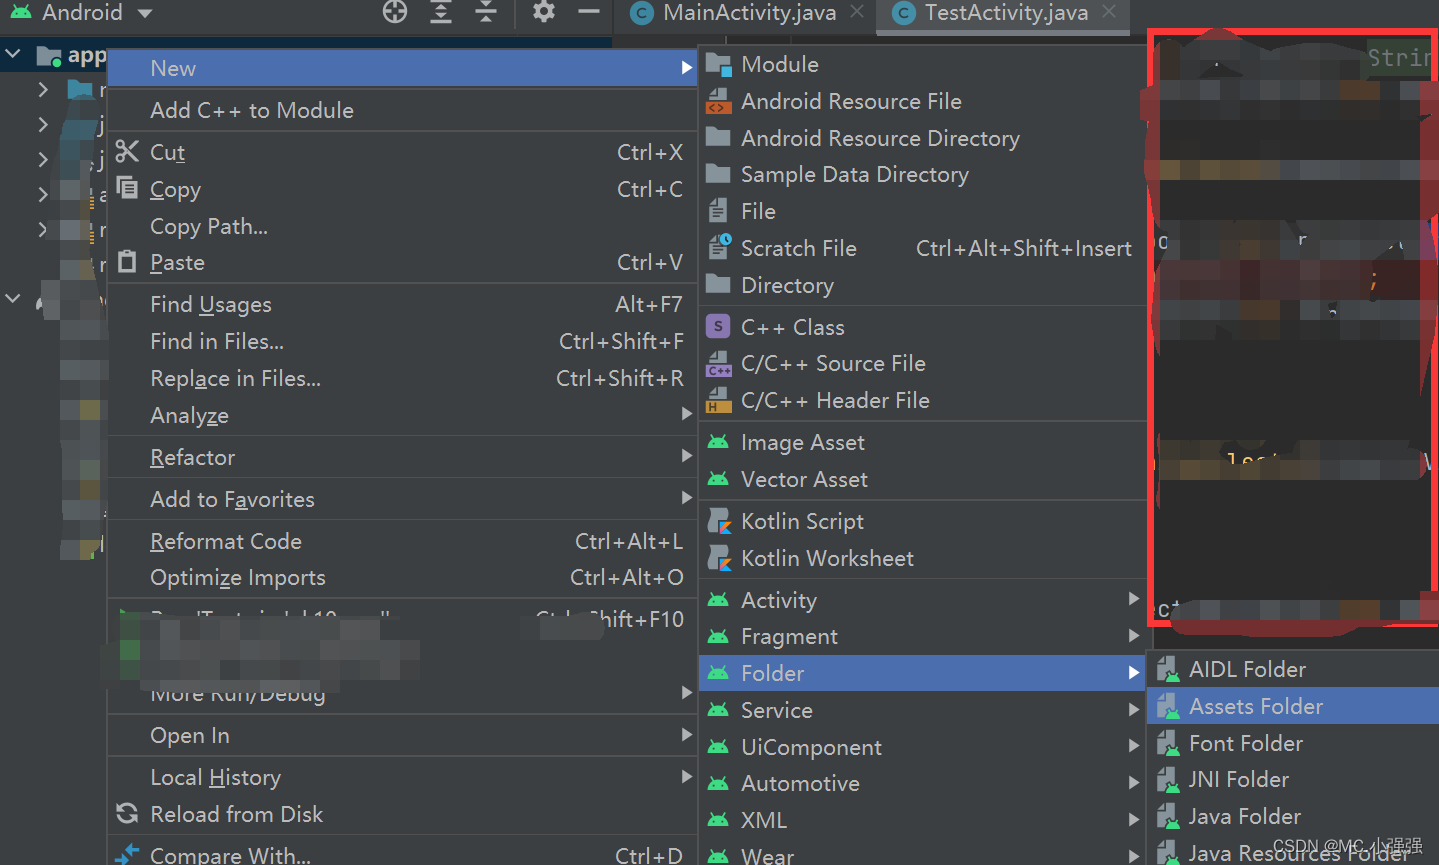The height and width of the screenshot is (865, 1439).
Task: Close the TestActivity.java tab
Action: point(1109,12)
